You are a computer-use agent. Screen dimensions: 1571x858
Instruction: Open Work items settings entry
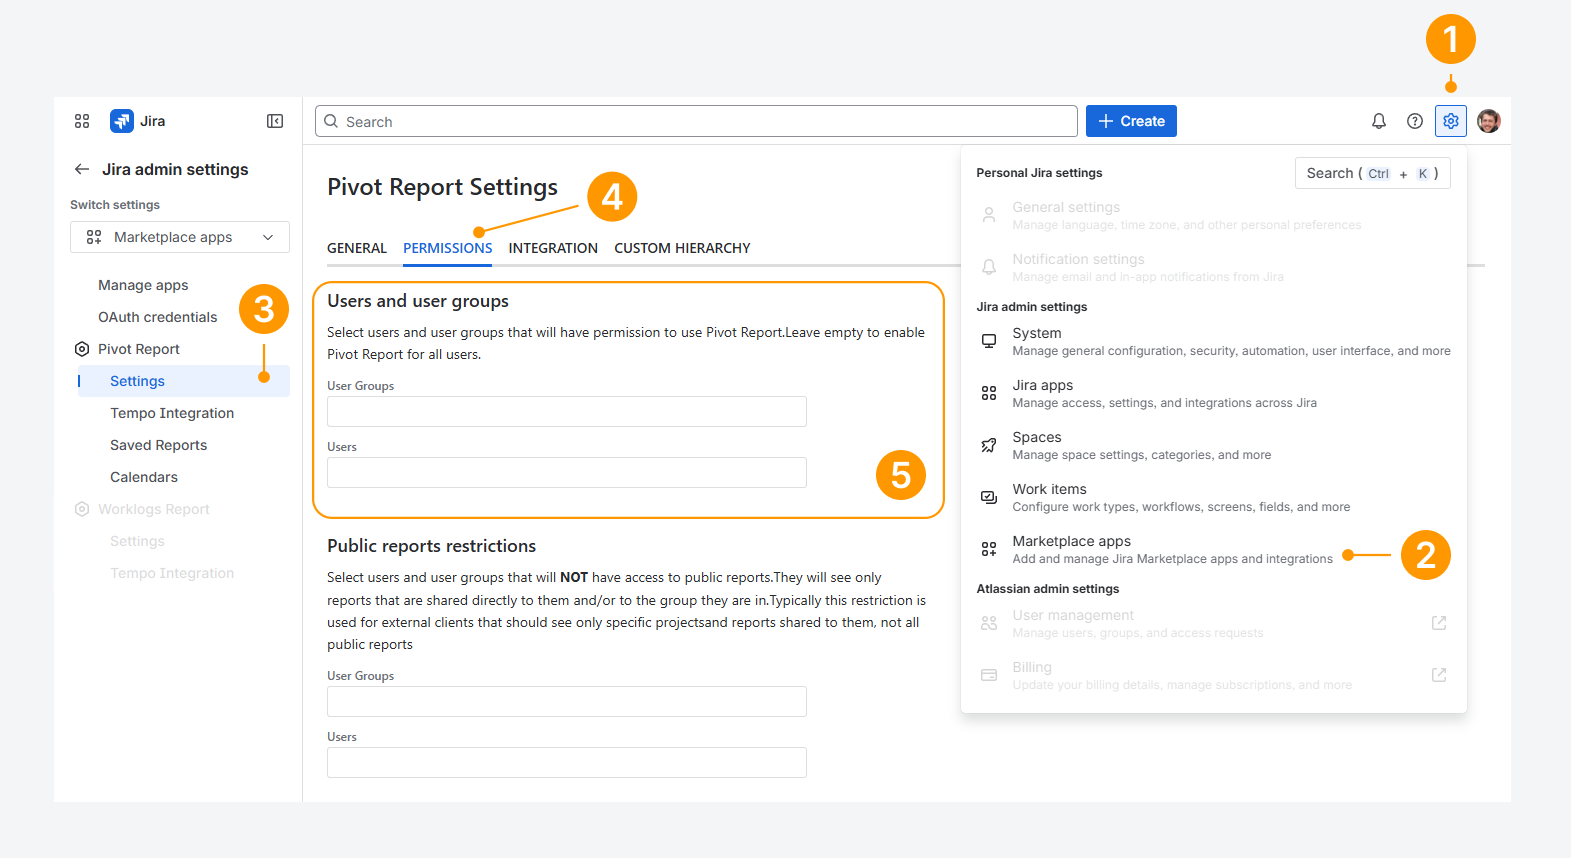[x=1214, y=497]
